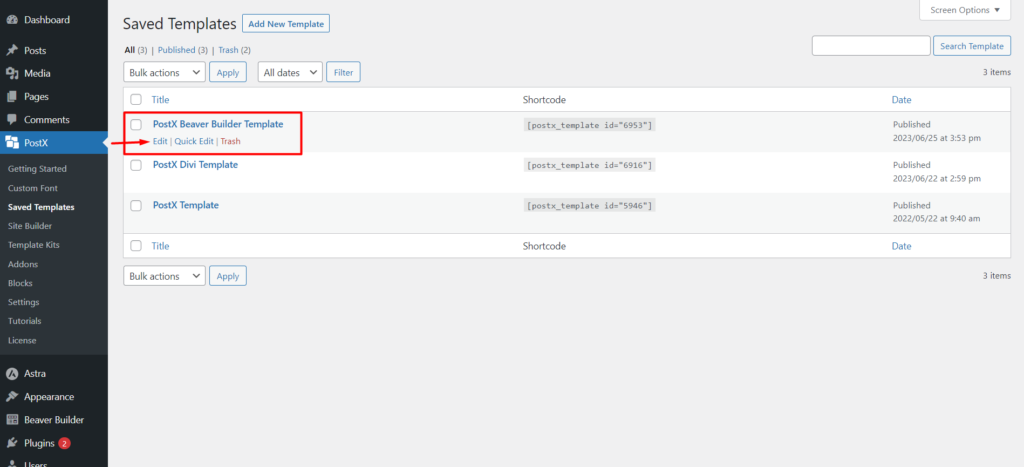Open License submenu item

22,340
